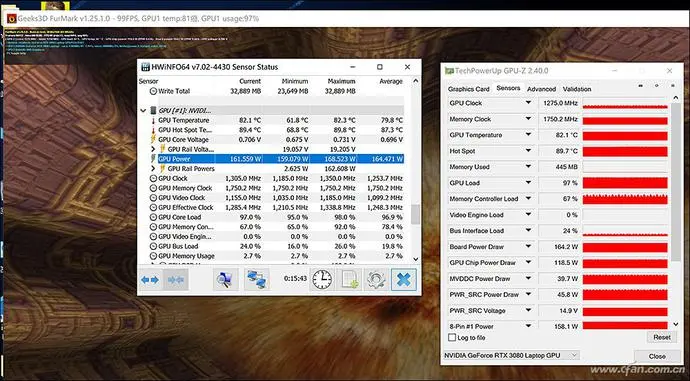Click the expand-columns blue arrows icon in HWiNFO

[150, 280]
